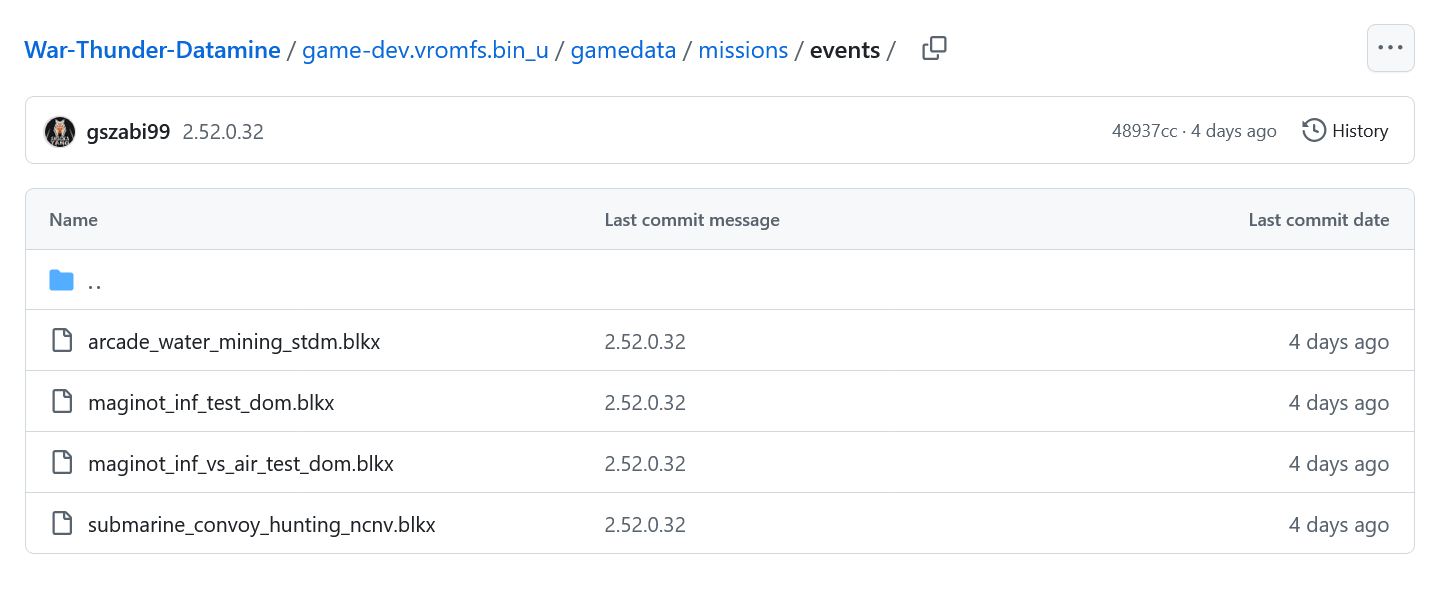The height and width of the screenshot is (613, 1438).
Task: Go to the missions breadcrumb folder
Action: point(743,50)
